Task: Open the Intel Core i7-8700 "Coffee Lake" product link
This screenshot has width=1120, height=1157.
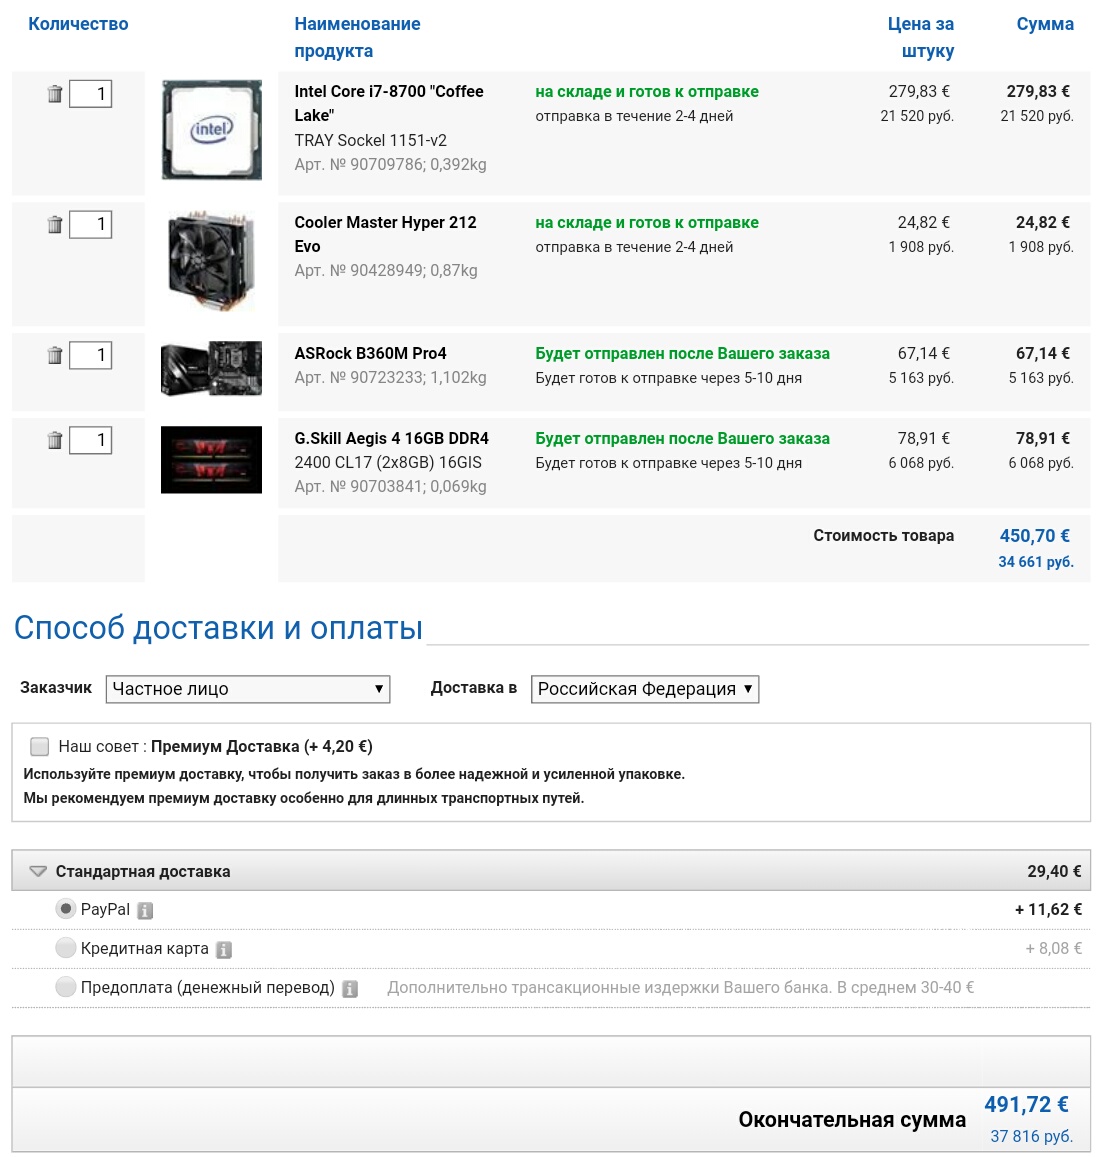Action: (389, 103)
